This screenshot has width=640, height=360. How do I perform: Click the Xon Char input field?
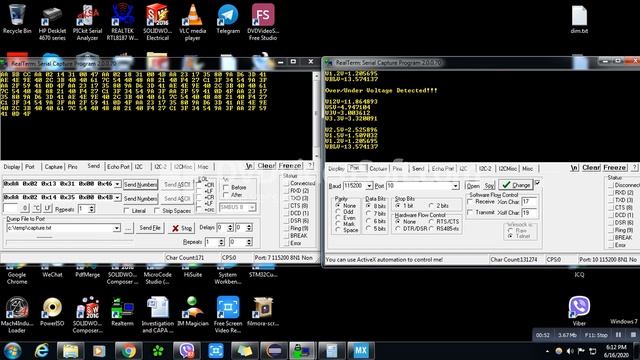[x=529, y=202]
